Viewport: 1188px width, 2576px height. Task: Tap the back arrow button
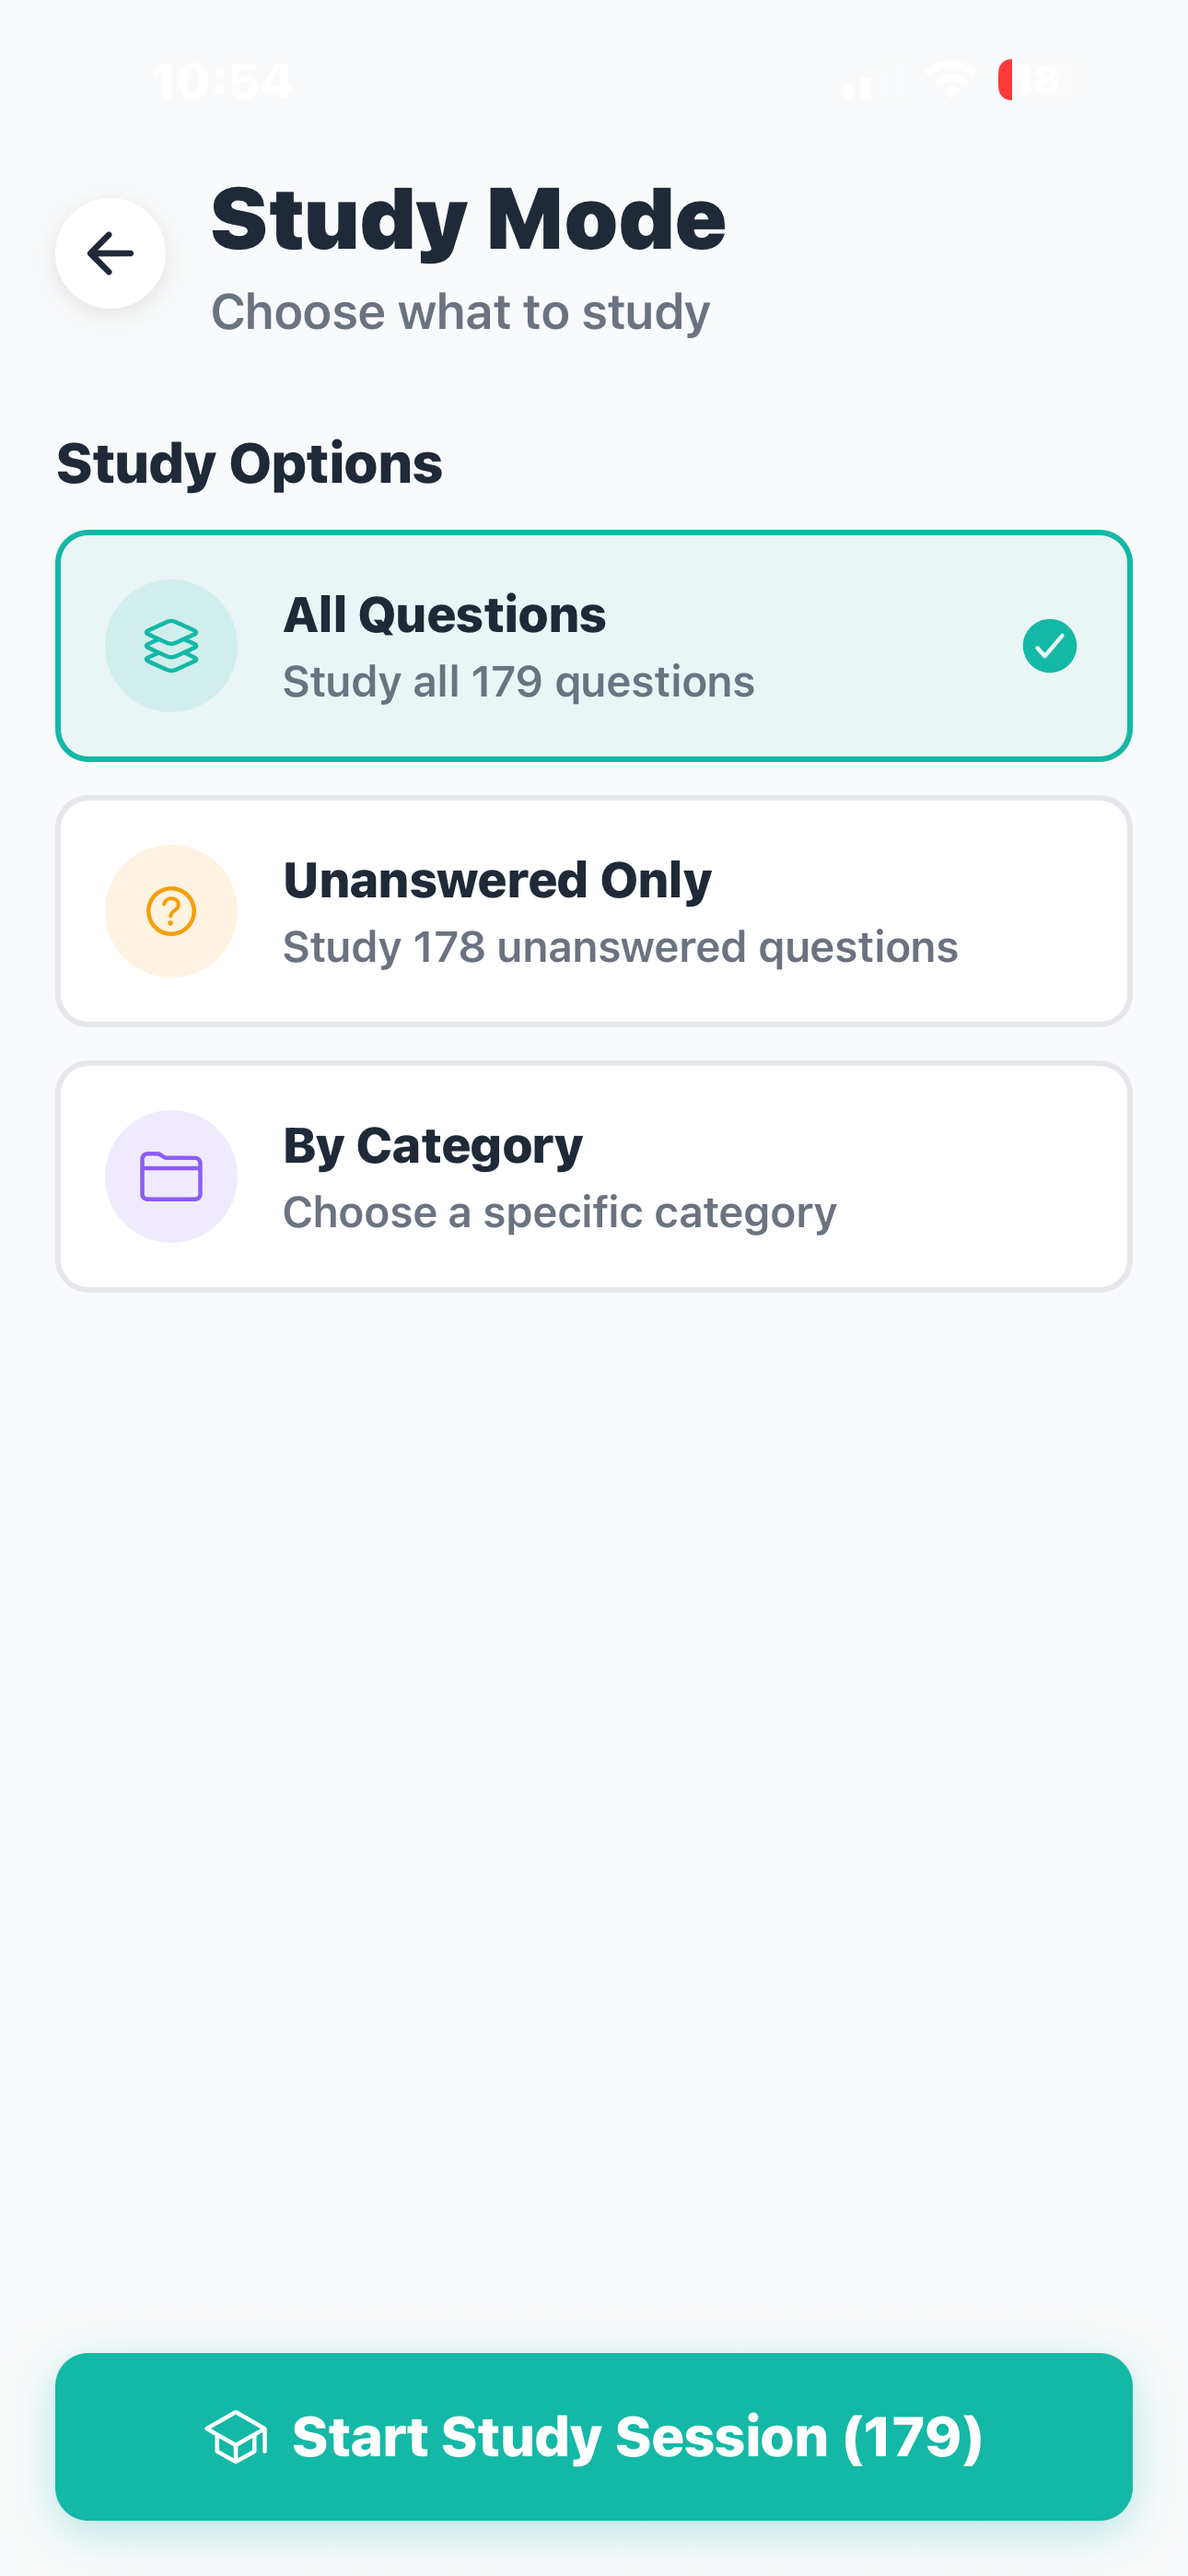click(110, 253)
